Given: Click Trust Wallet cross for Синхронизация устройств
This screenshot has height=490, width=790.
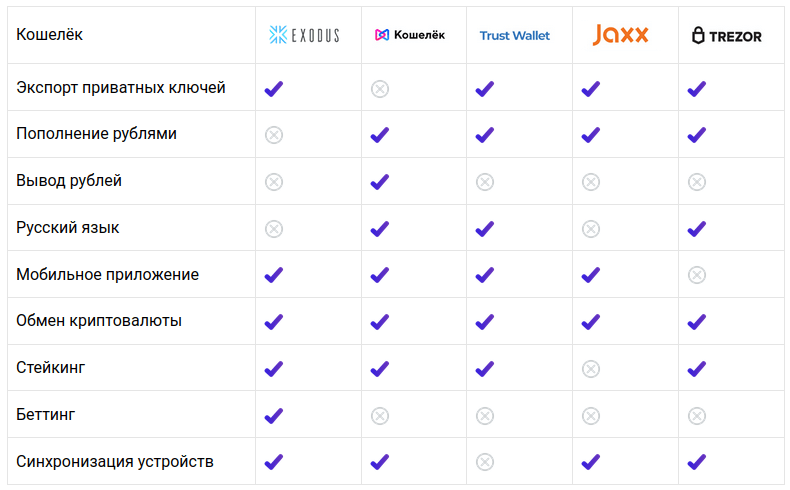Looking at the screenshot, I should tap(485, 462).
